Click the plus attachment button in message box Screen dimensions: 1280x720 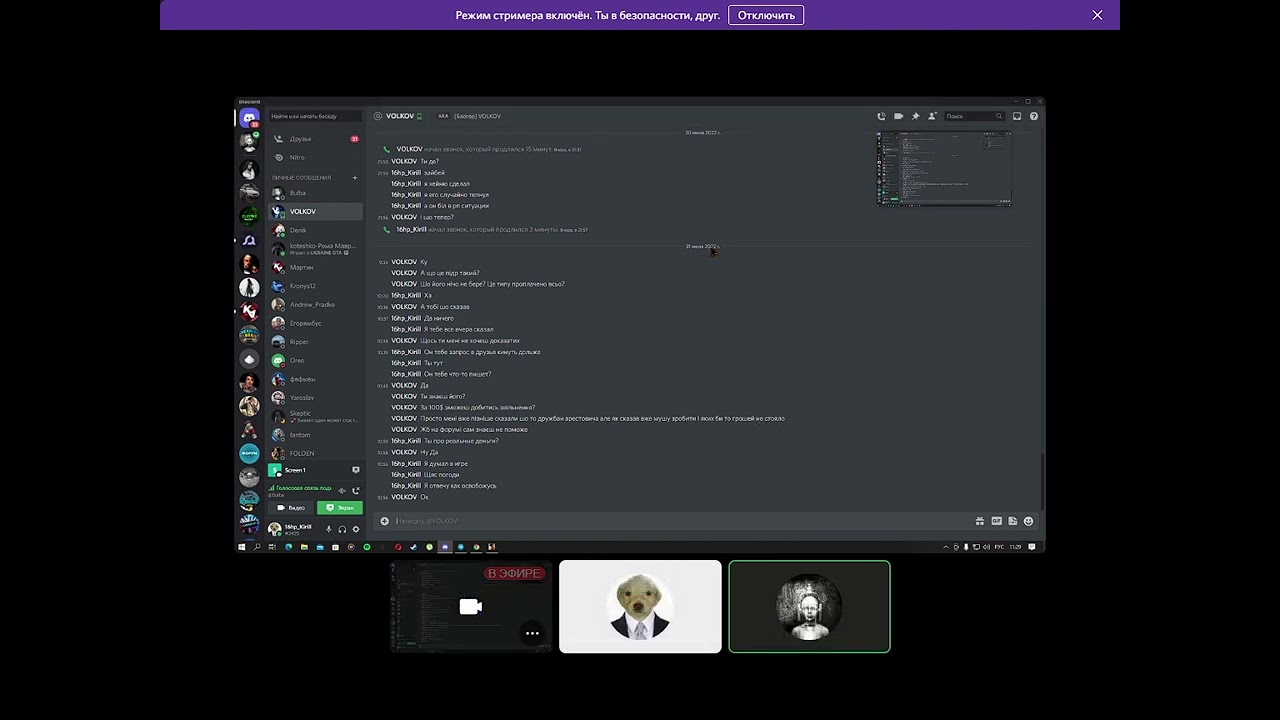click(384, 521)
